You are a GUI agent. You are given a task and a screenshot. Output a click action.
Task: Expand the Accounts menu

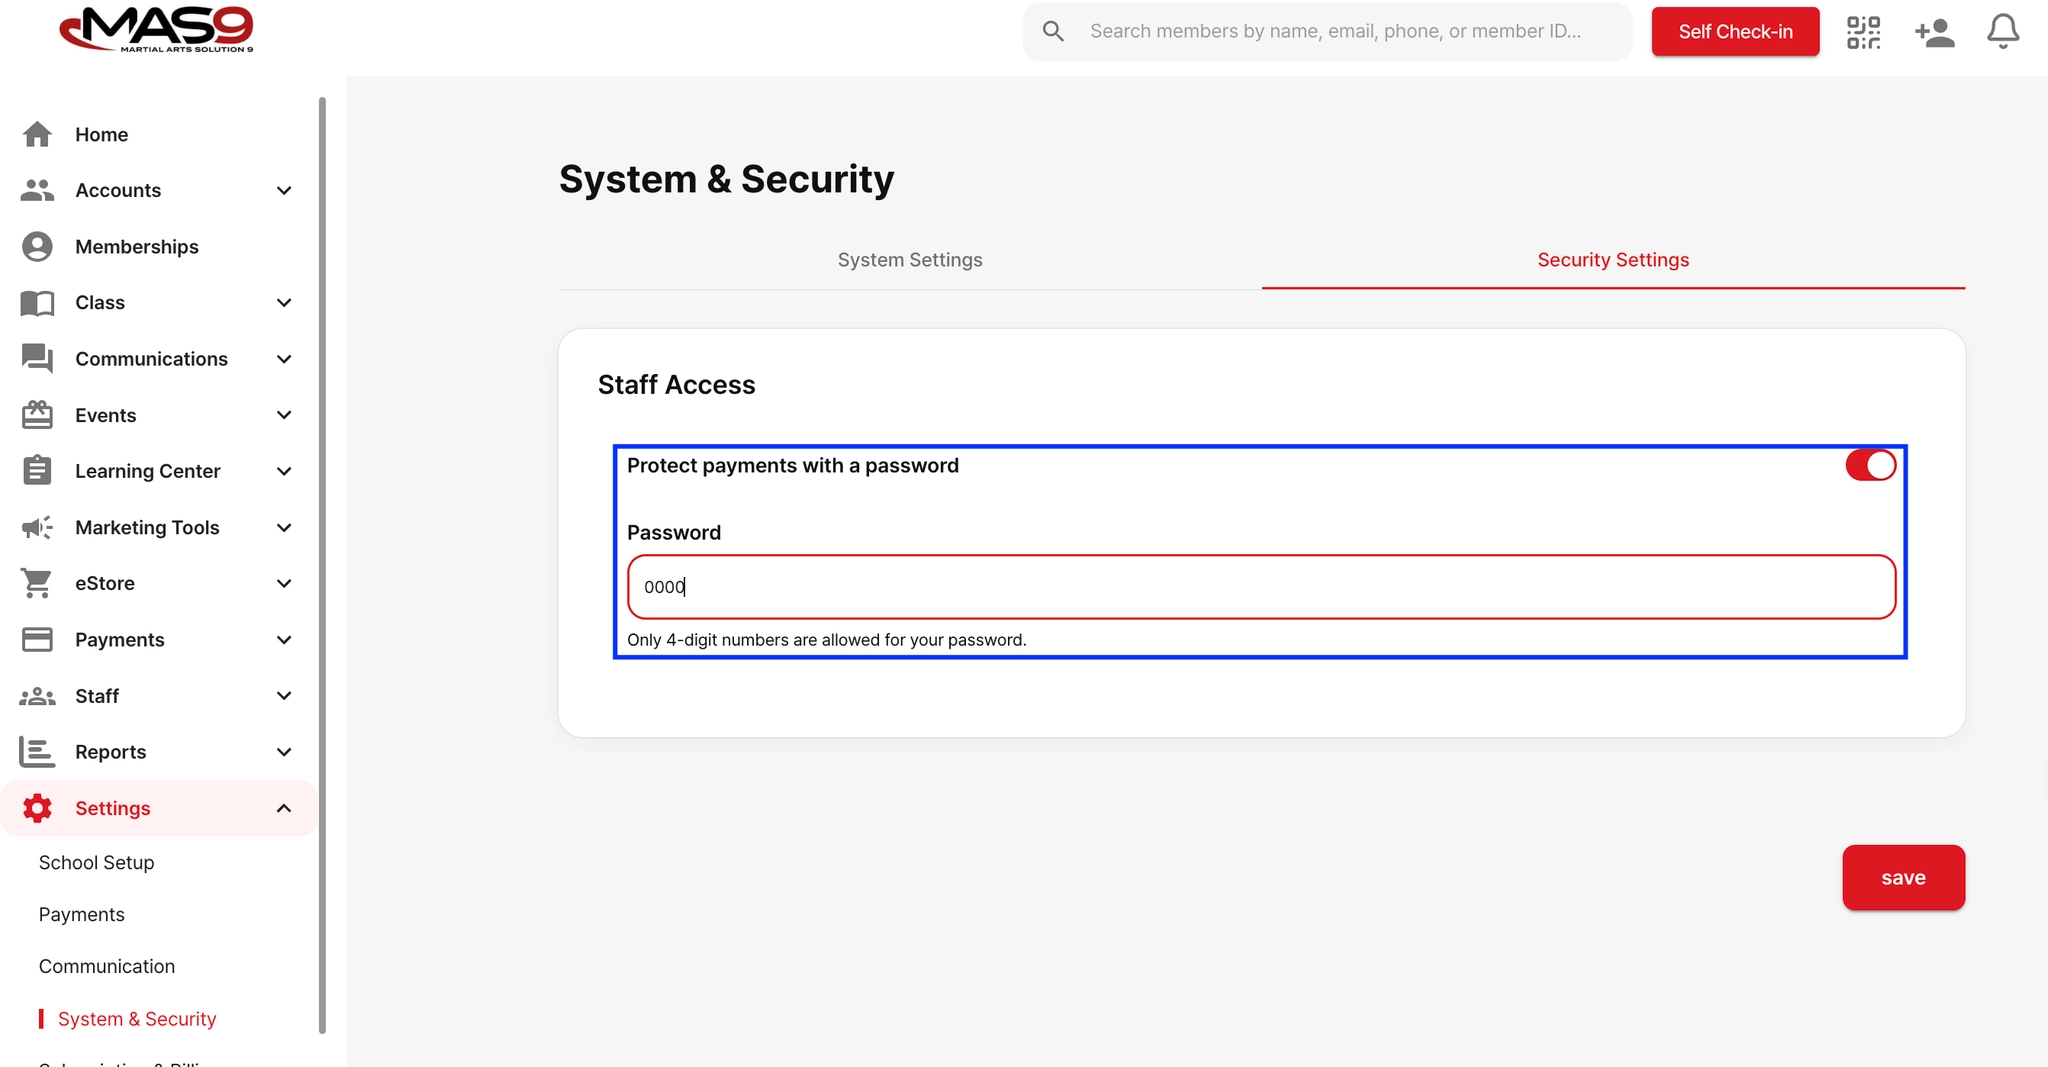point(284,190)
